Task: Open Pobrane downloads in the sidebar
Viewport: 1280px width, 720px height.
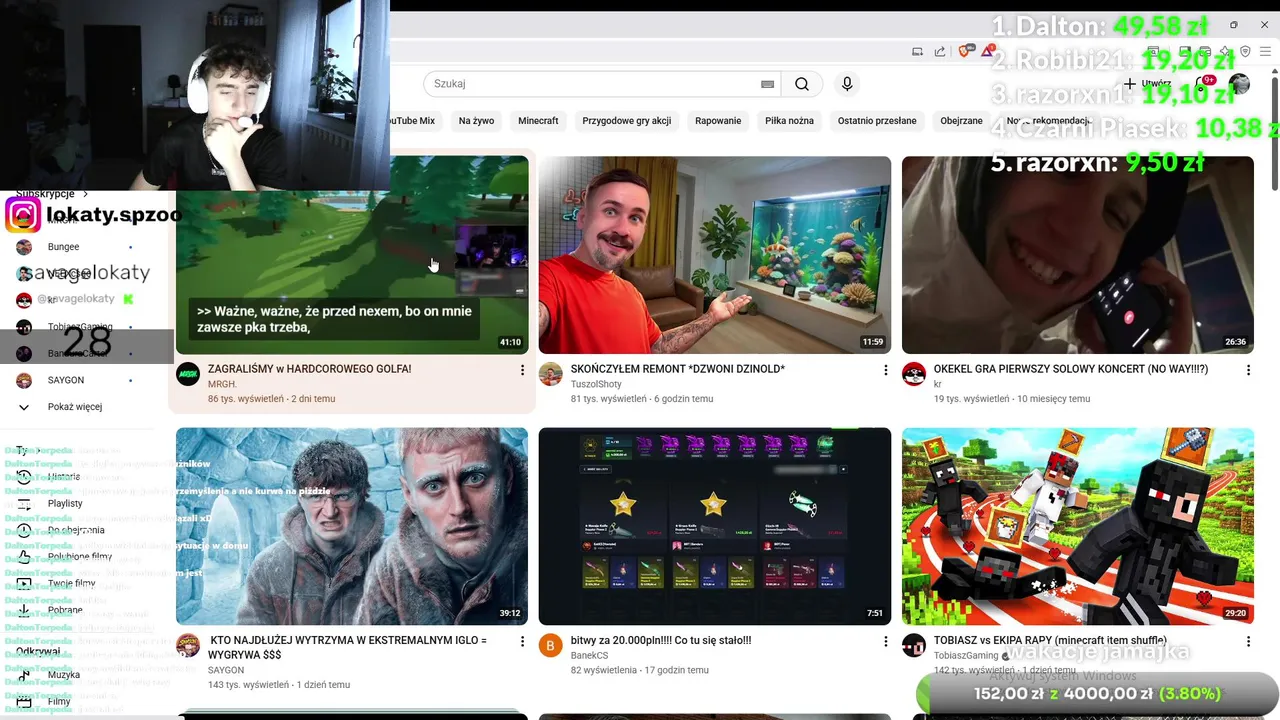Action: [65, 610]
